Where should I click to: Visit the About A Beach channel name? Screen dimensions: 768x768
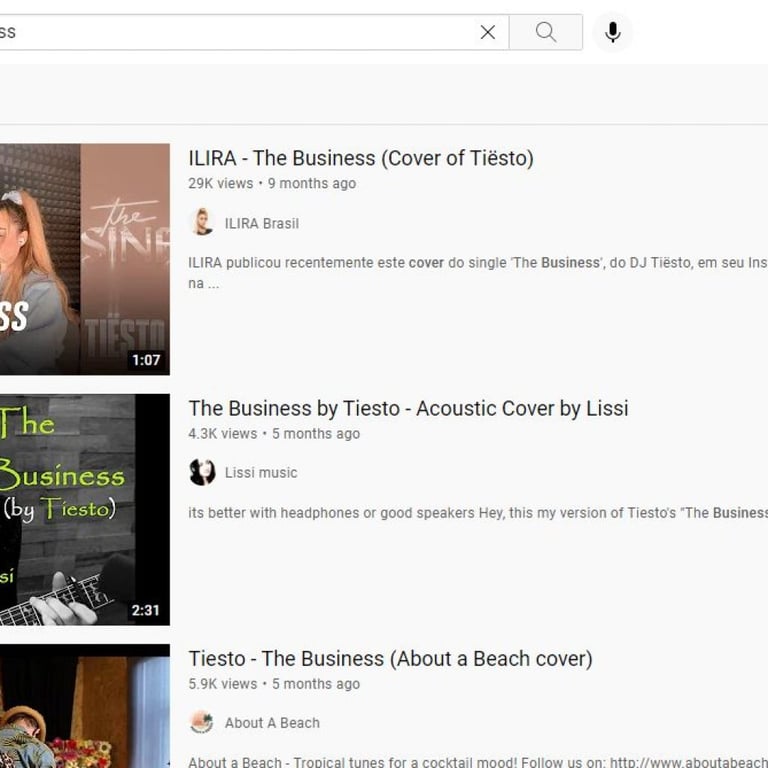click(272, 723)
